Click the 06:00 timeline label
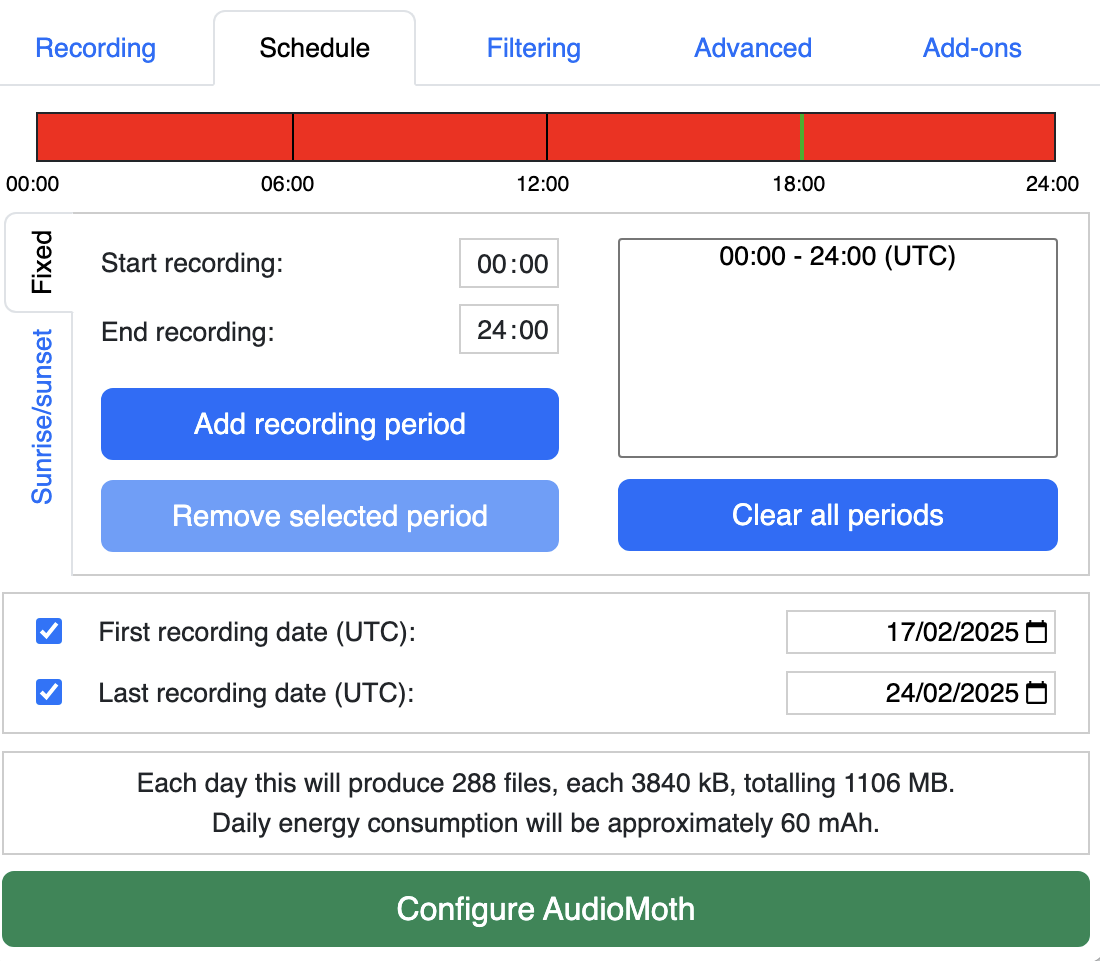The image size is (1100, 961). 288,184
